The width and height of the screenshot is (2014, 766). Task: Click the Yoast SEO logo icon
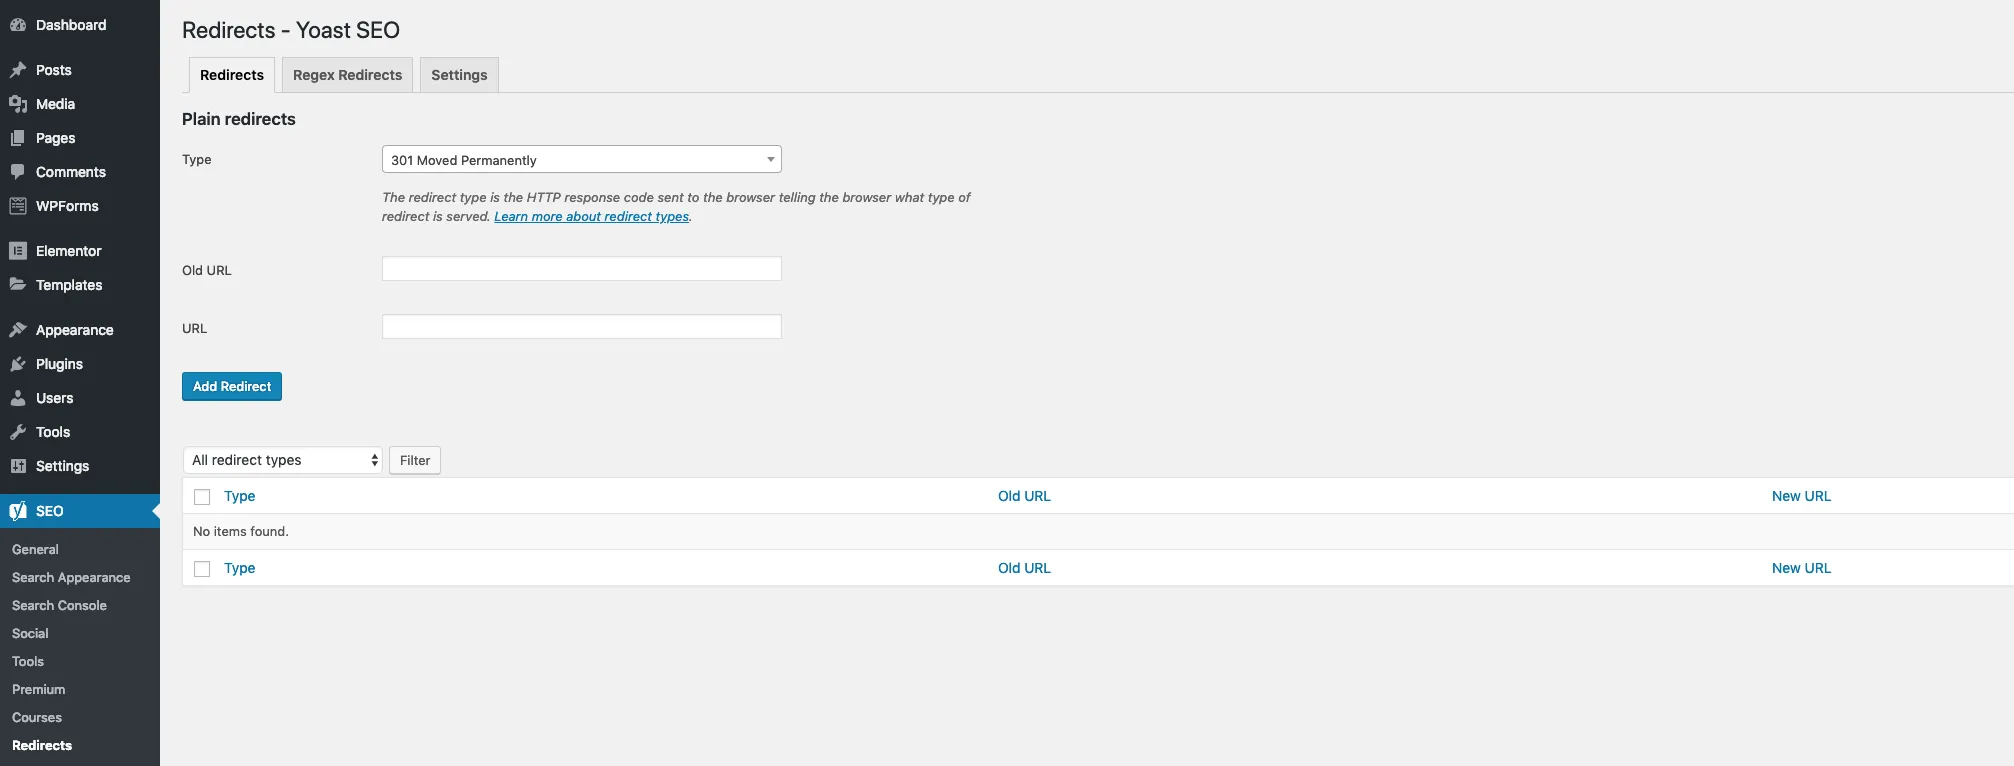[x=18, y=511]
